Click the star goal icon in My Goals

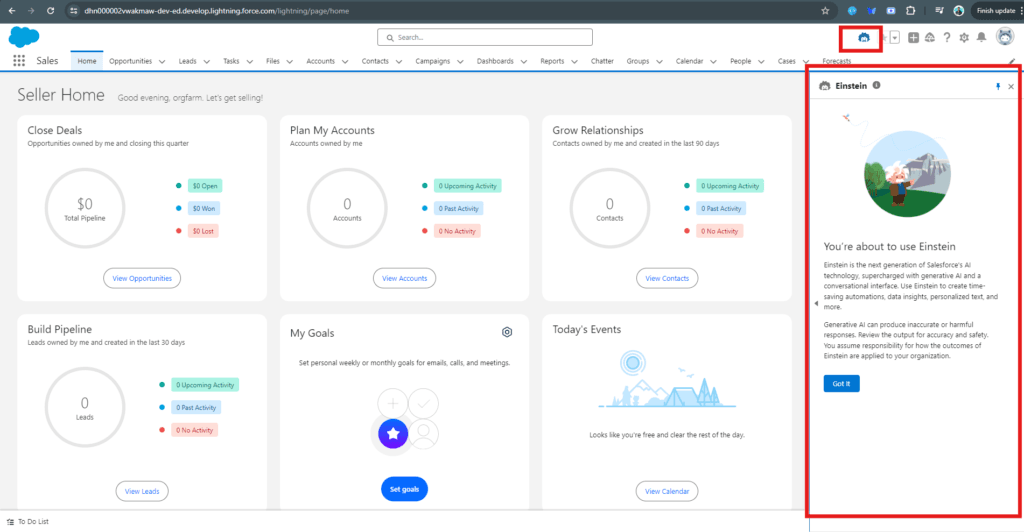[393, 433]
